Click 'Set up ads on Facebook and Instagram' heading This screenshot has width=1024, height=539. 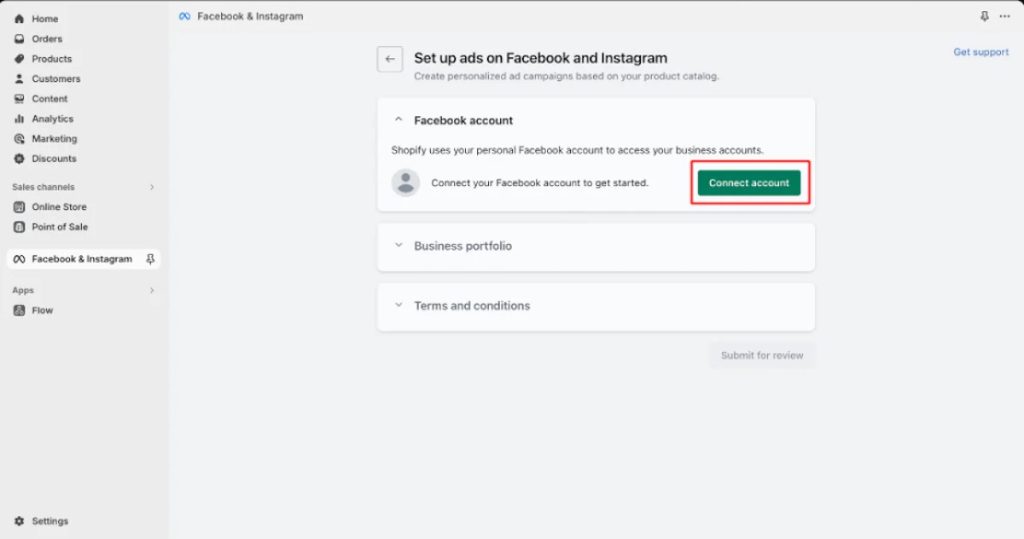(x=541, y=58)
